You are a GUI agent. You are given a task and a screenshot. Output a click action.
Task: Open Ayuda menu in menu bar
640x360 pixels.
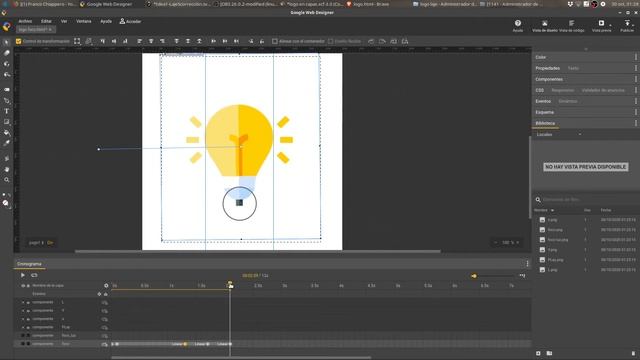pos(106,21)
